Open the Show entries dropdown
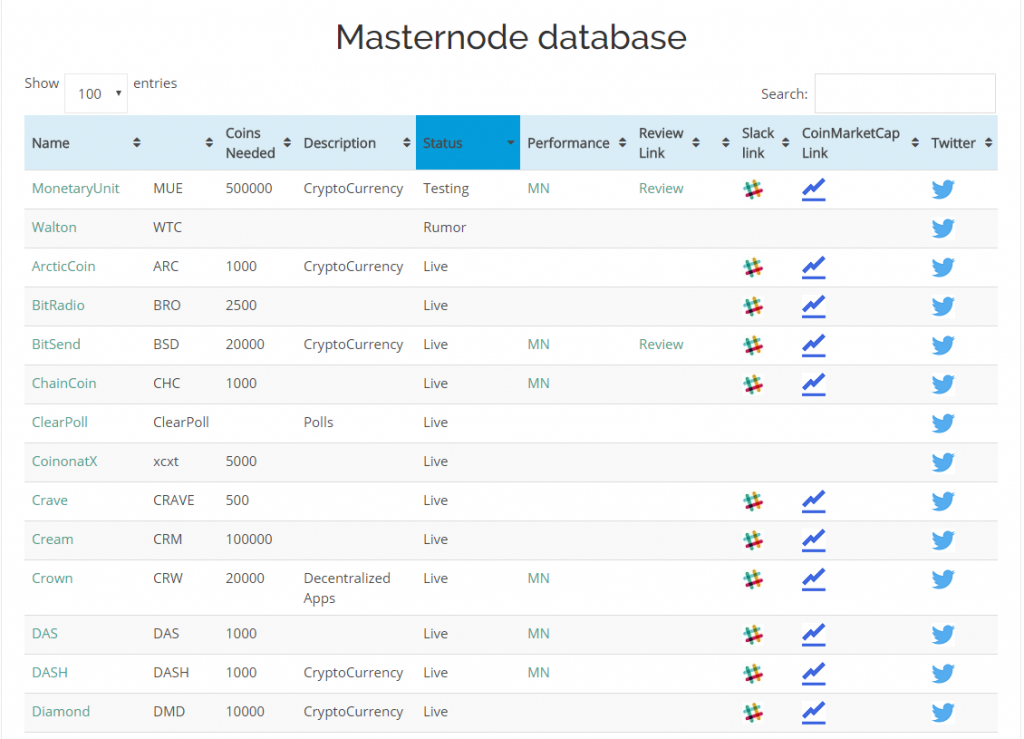This screenshot has height=739, width=1024. click(x=96, y=93)
